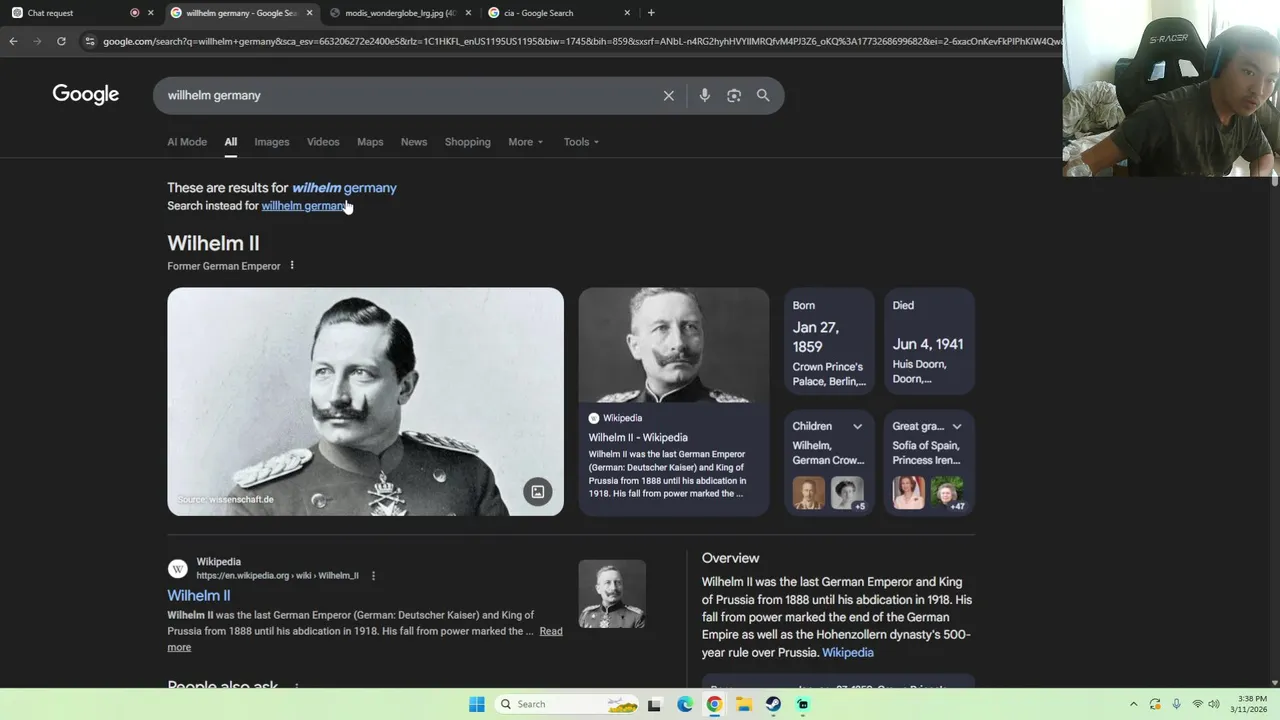Close the modis_wonderglobe_lrg.jpg tab
This screenshot has height=720, width=1280.
(468, 13)
